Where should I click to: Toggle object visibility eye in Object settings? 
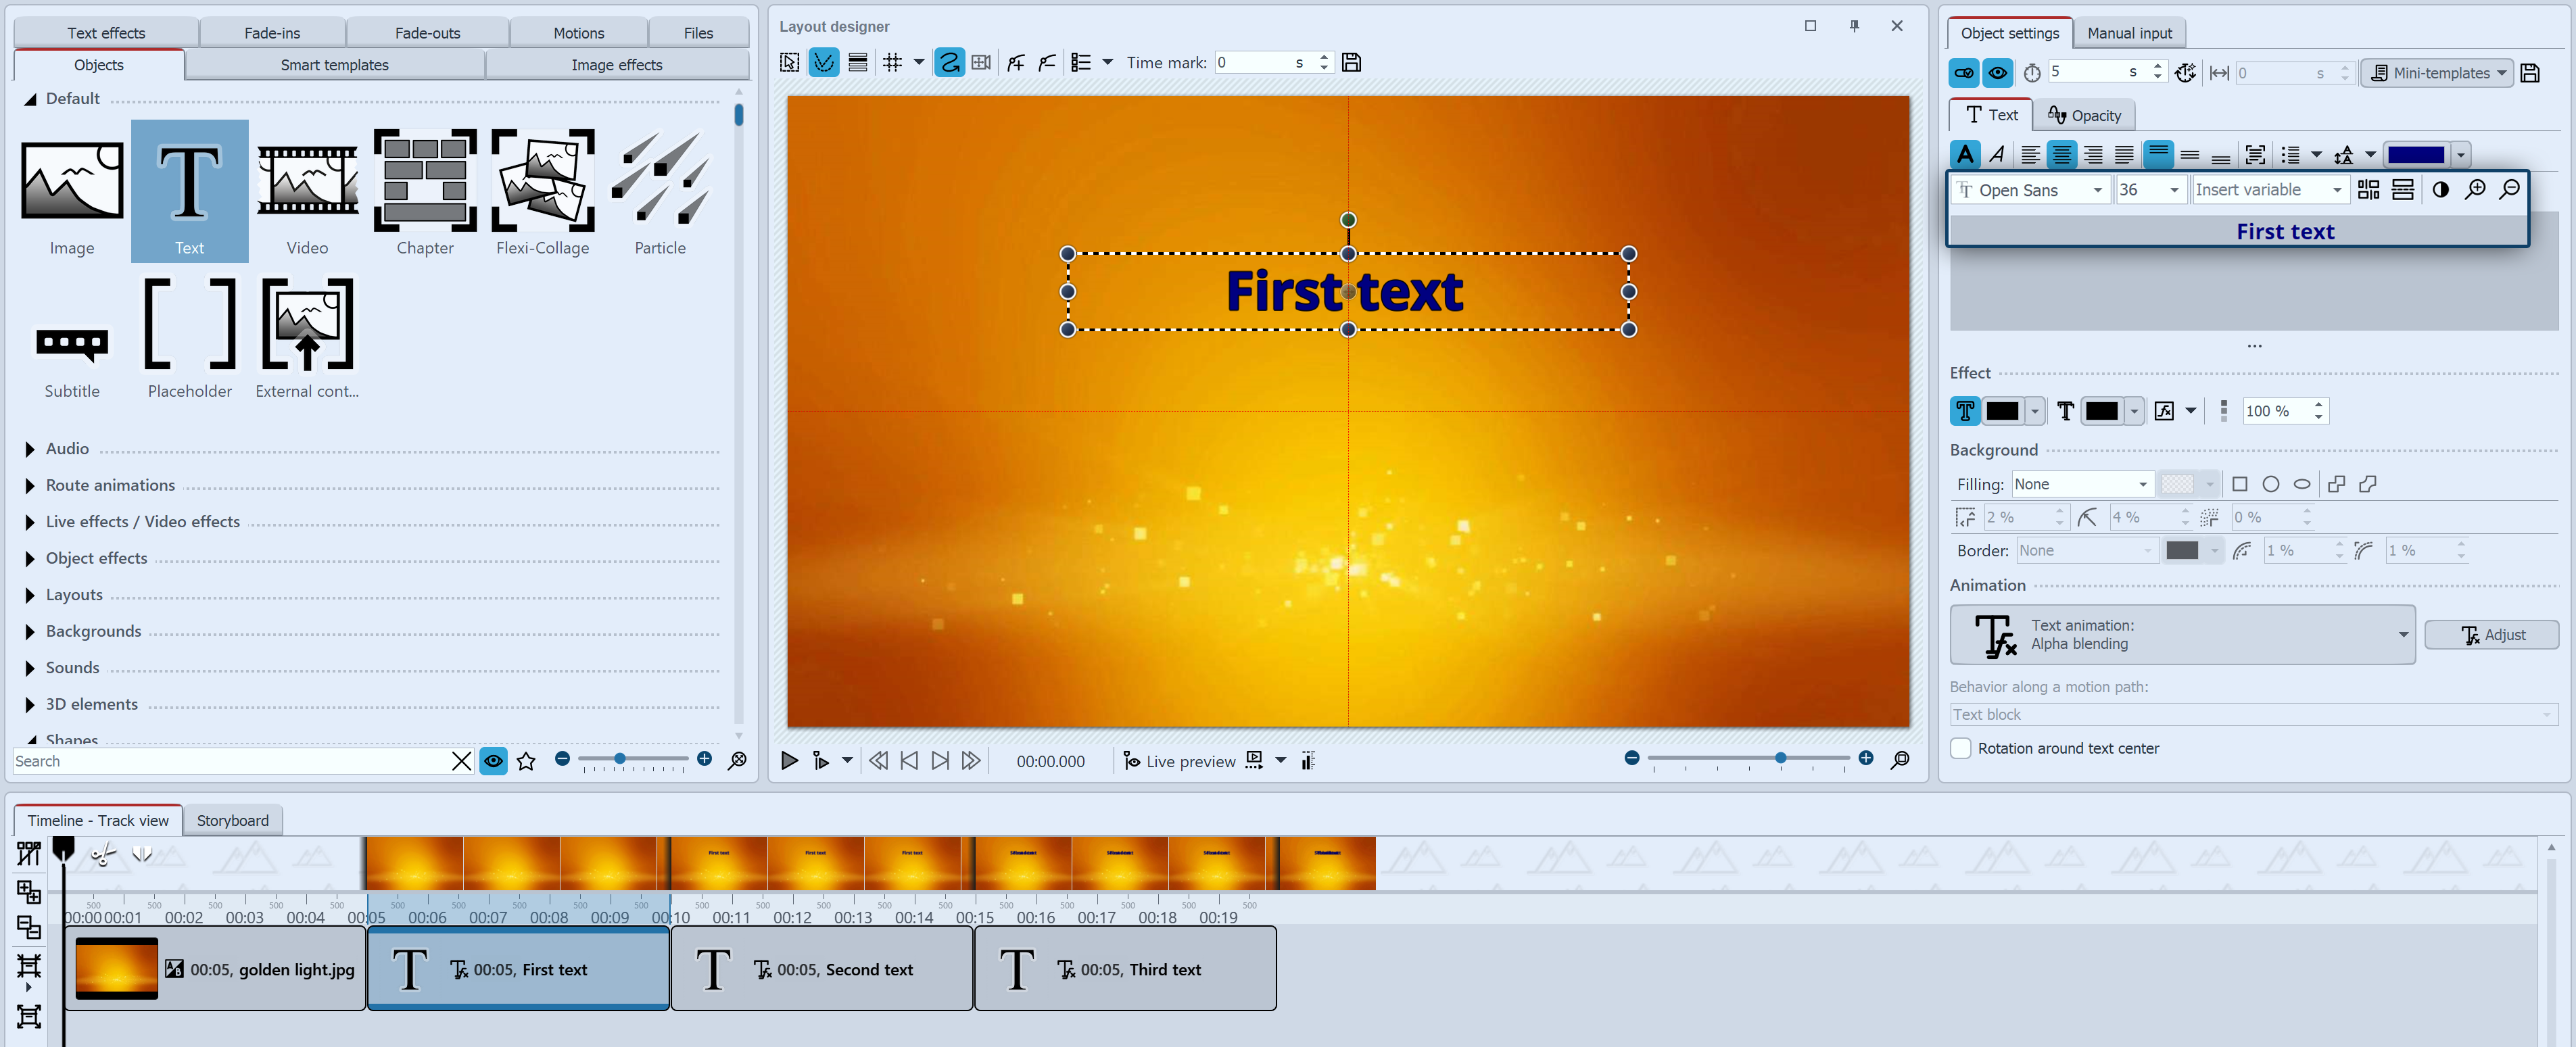click(1998, 72)
